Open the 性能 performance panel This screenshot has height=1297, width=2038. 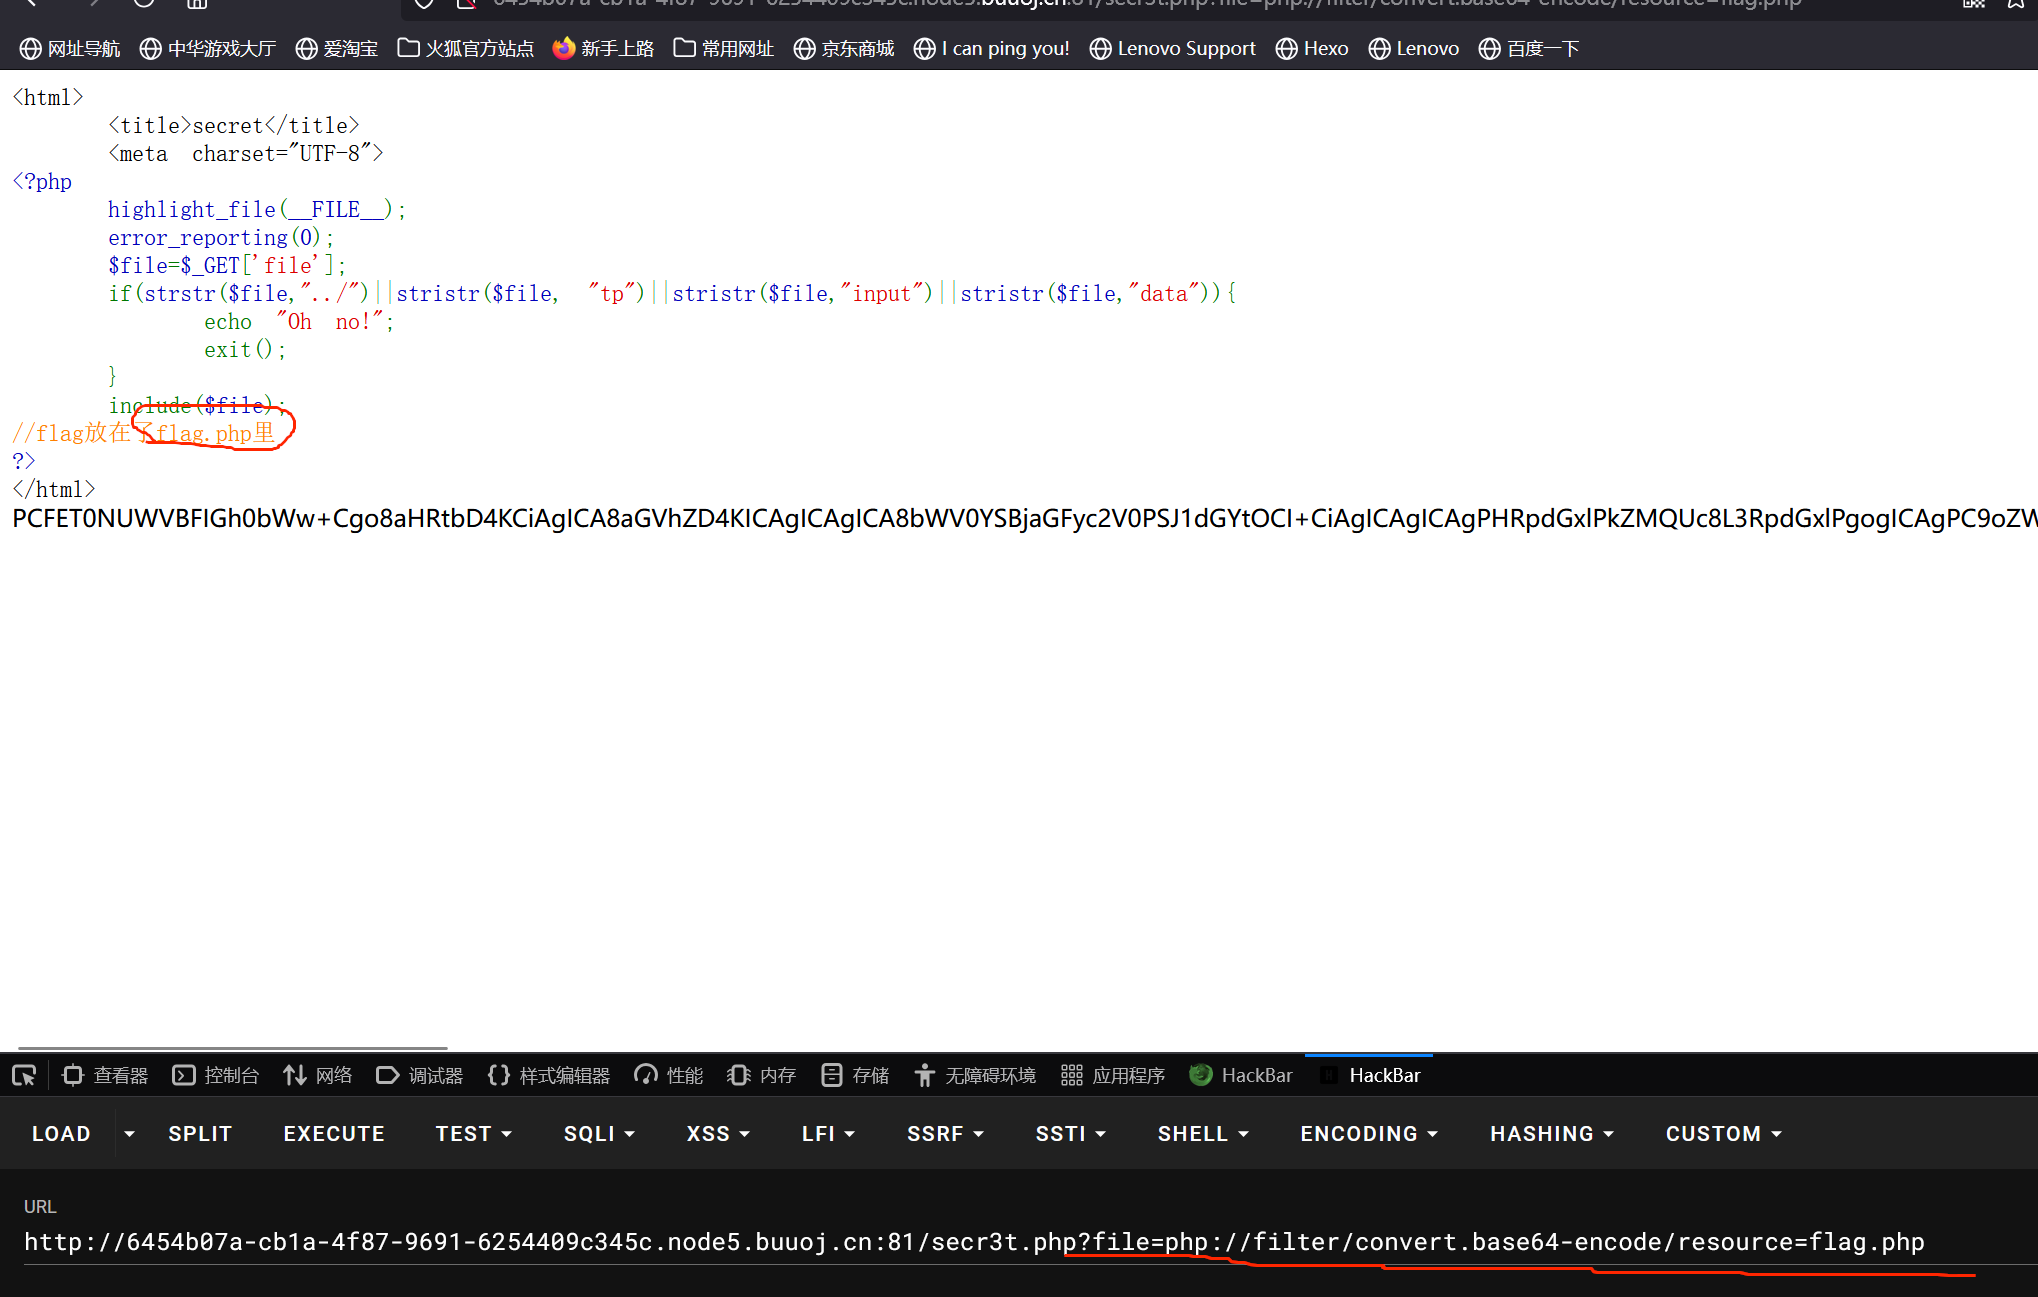coord(669,1075)
